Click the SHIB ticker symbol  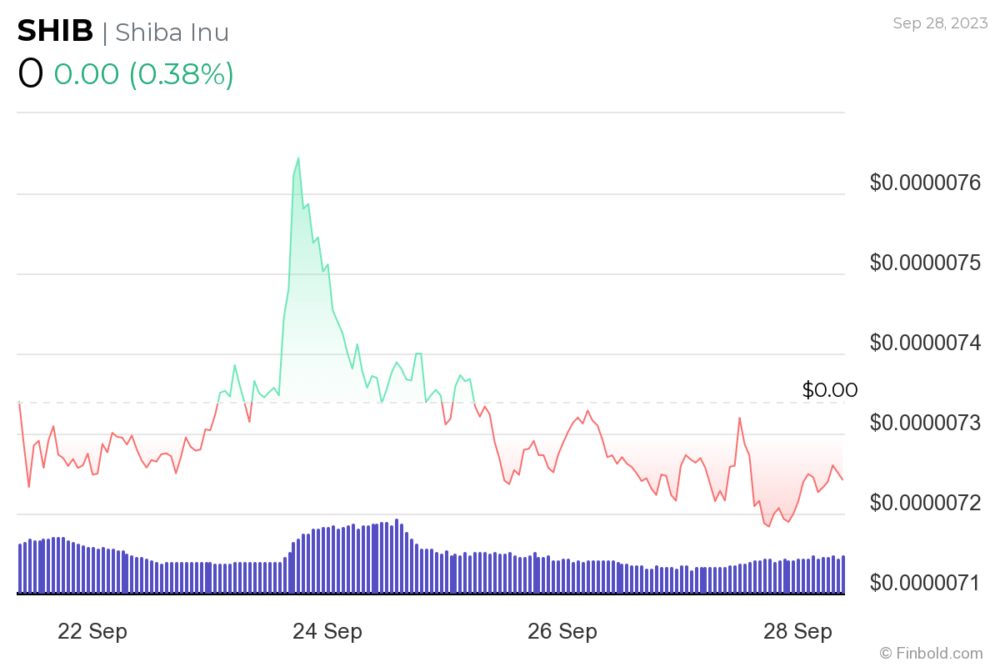tap(55, 31)
